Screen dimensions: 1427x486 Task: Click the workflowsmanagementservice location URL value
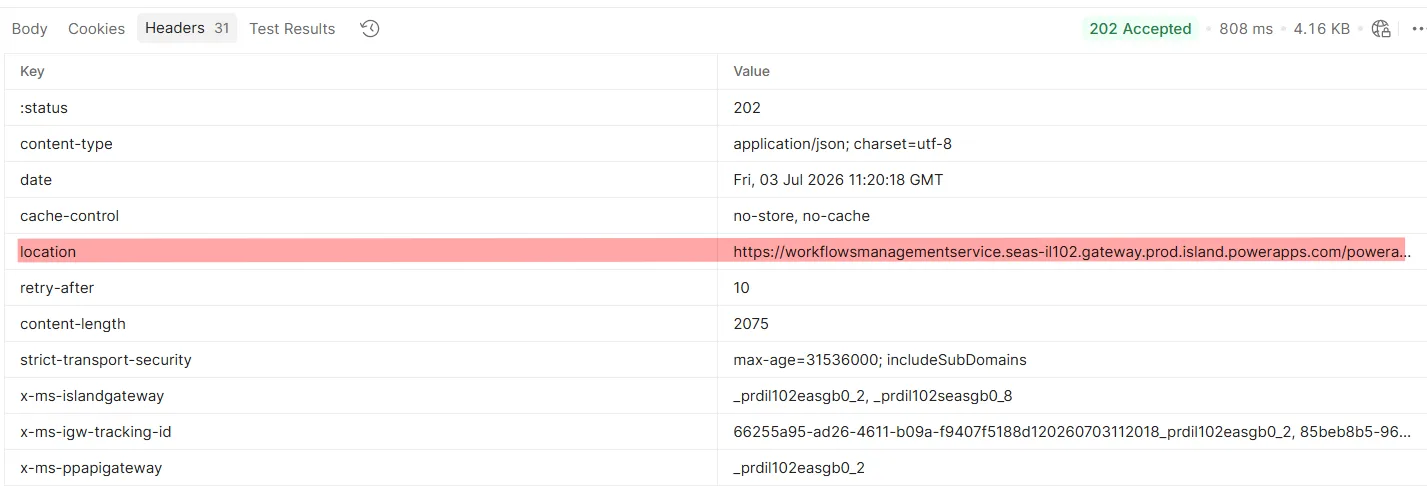click(x=1072, y=252)
